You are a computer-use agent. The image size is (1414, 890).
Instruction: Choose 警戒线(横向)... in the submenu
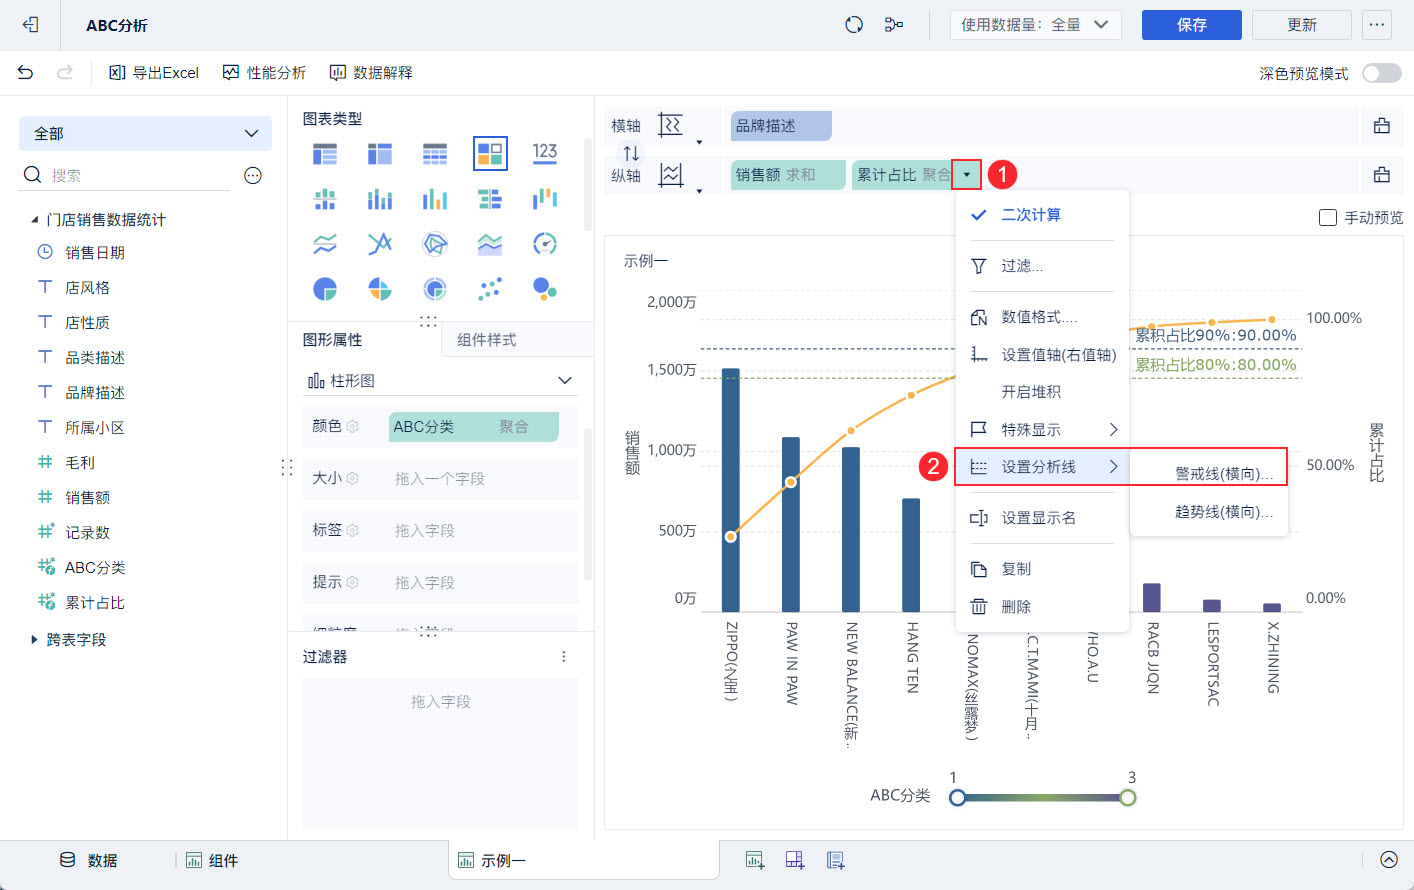(x=1209, y=474)
